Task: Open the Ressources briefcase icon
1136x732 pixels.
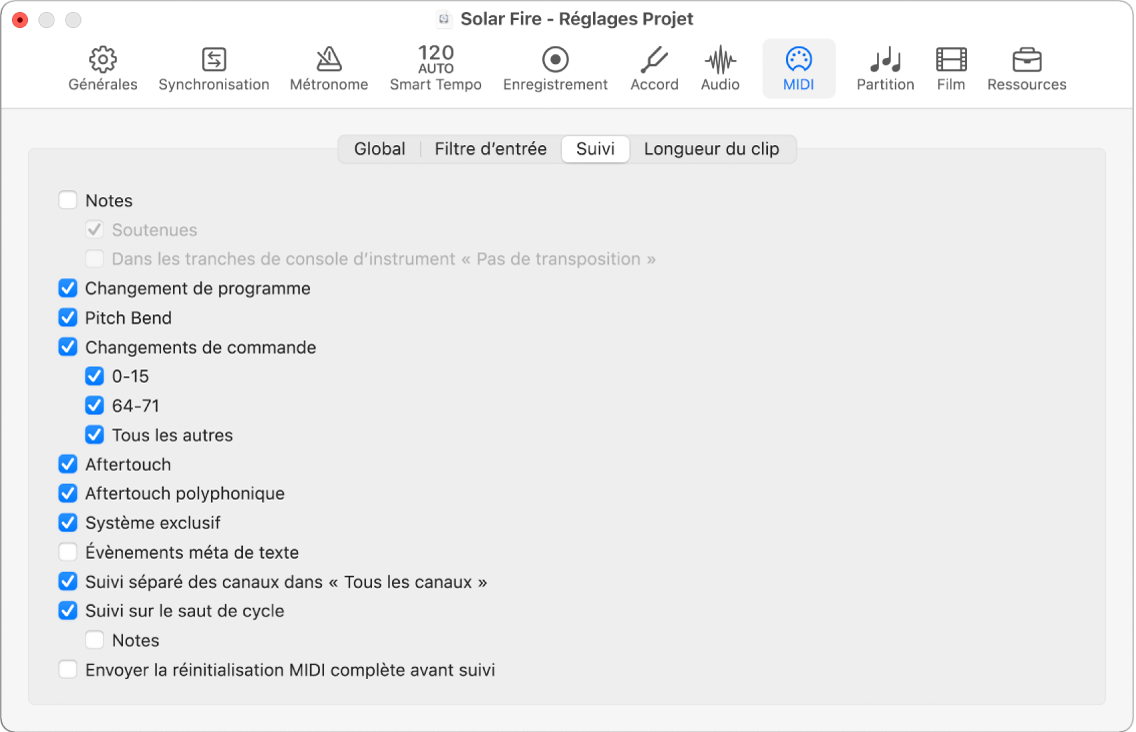Action: pos(1026,60)
